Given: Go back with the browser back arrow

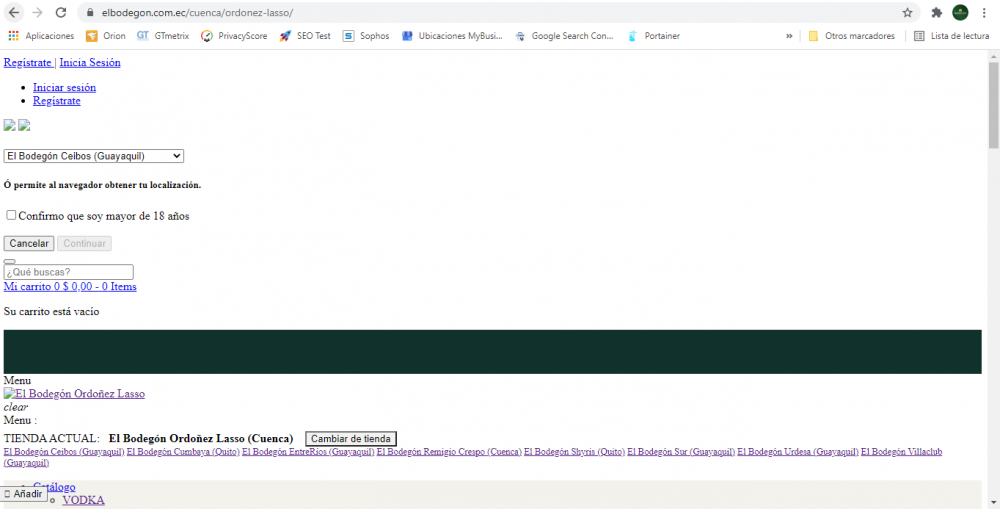Looking at the screenshot, I should [x=14, y=13].
